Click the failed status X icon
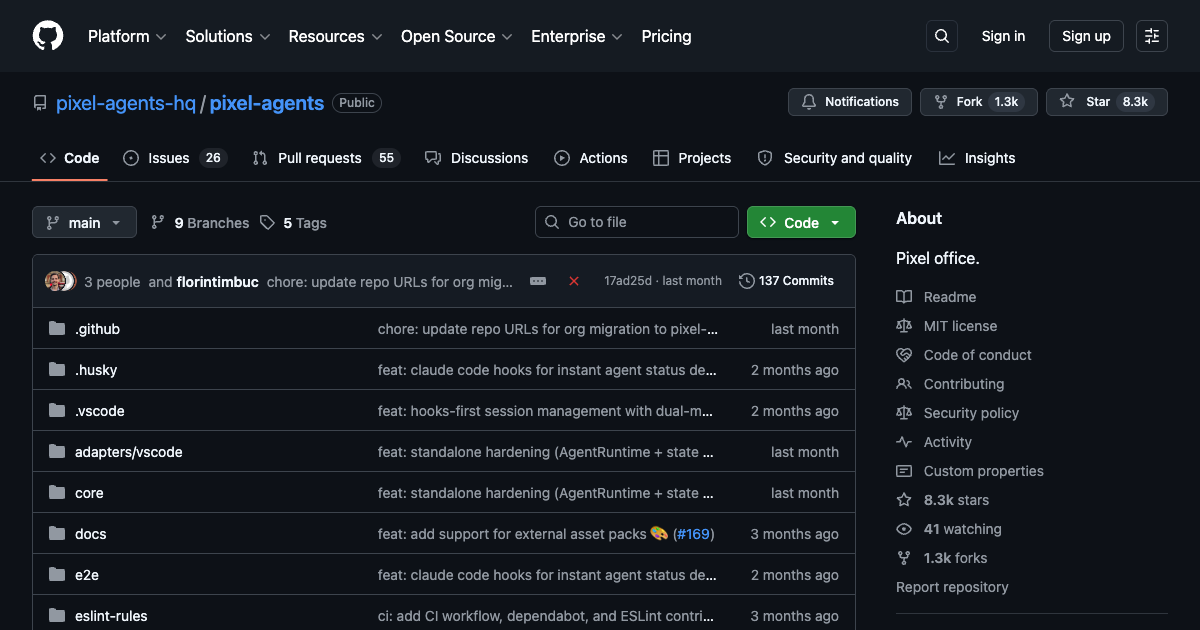 (x=574, y=281)
